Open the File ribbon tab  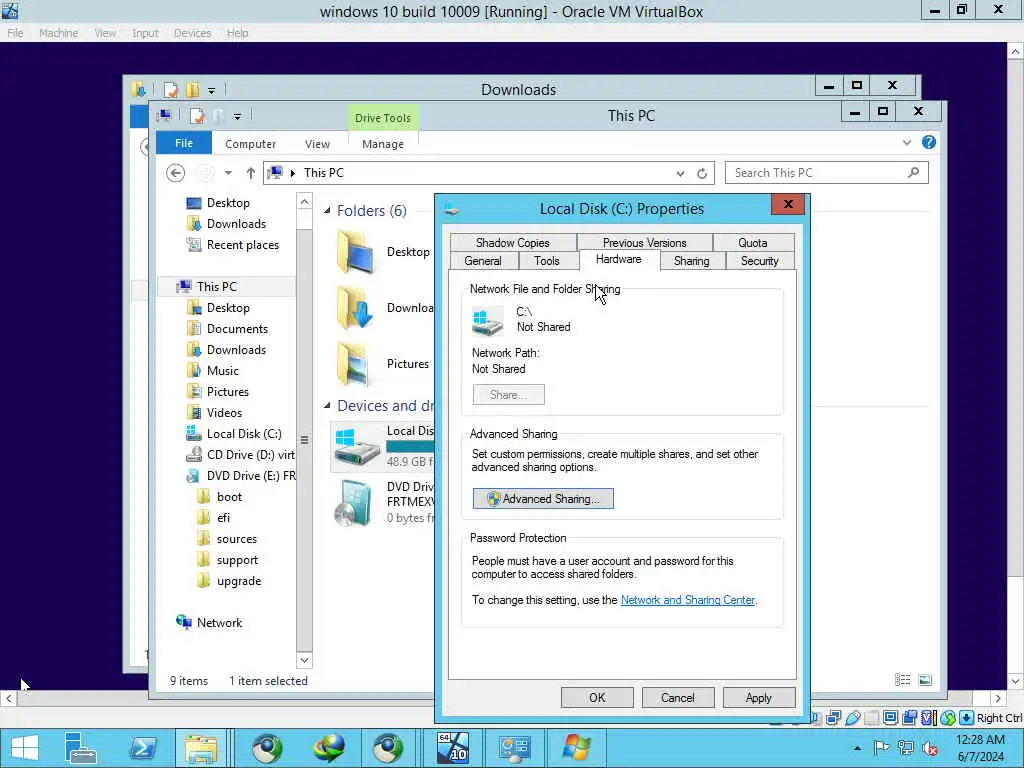click(x=184, y=143)
